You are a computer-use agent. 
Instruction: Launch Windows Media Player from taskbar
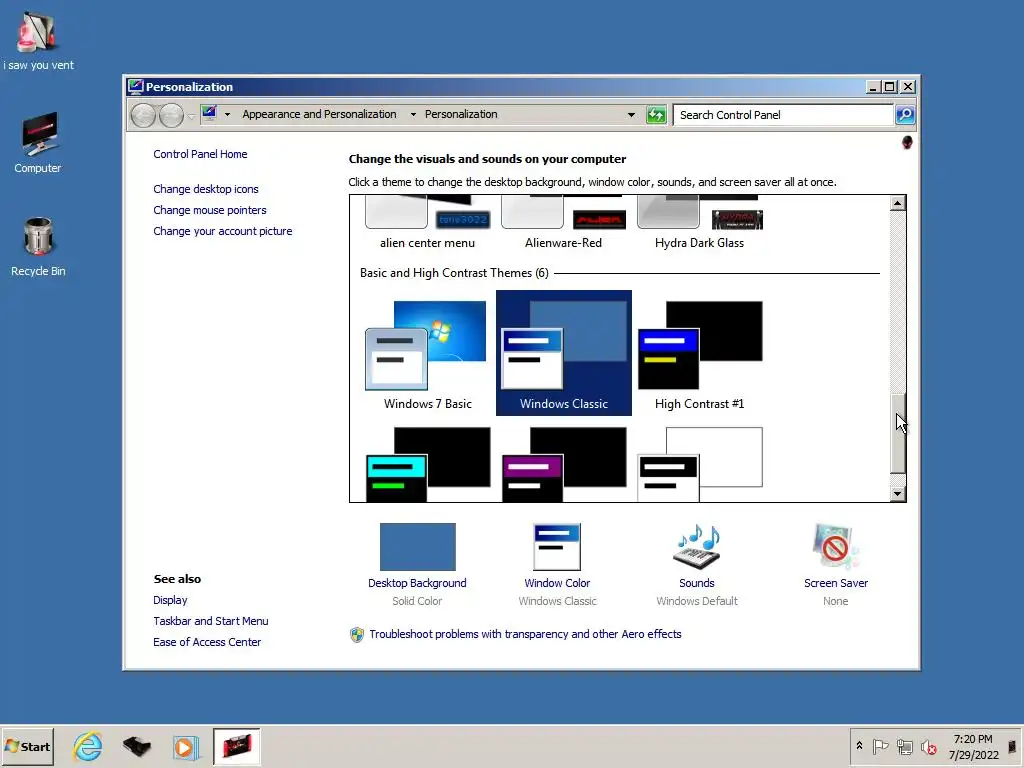185,747
